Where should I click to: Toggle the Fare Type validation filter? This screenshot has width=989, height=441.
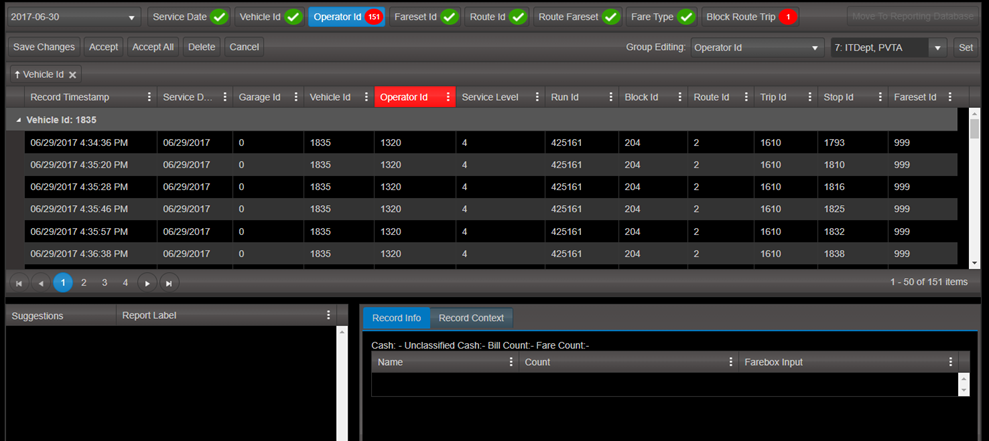pos(662,17)
